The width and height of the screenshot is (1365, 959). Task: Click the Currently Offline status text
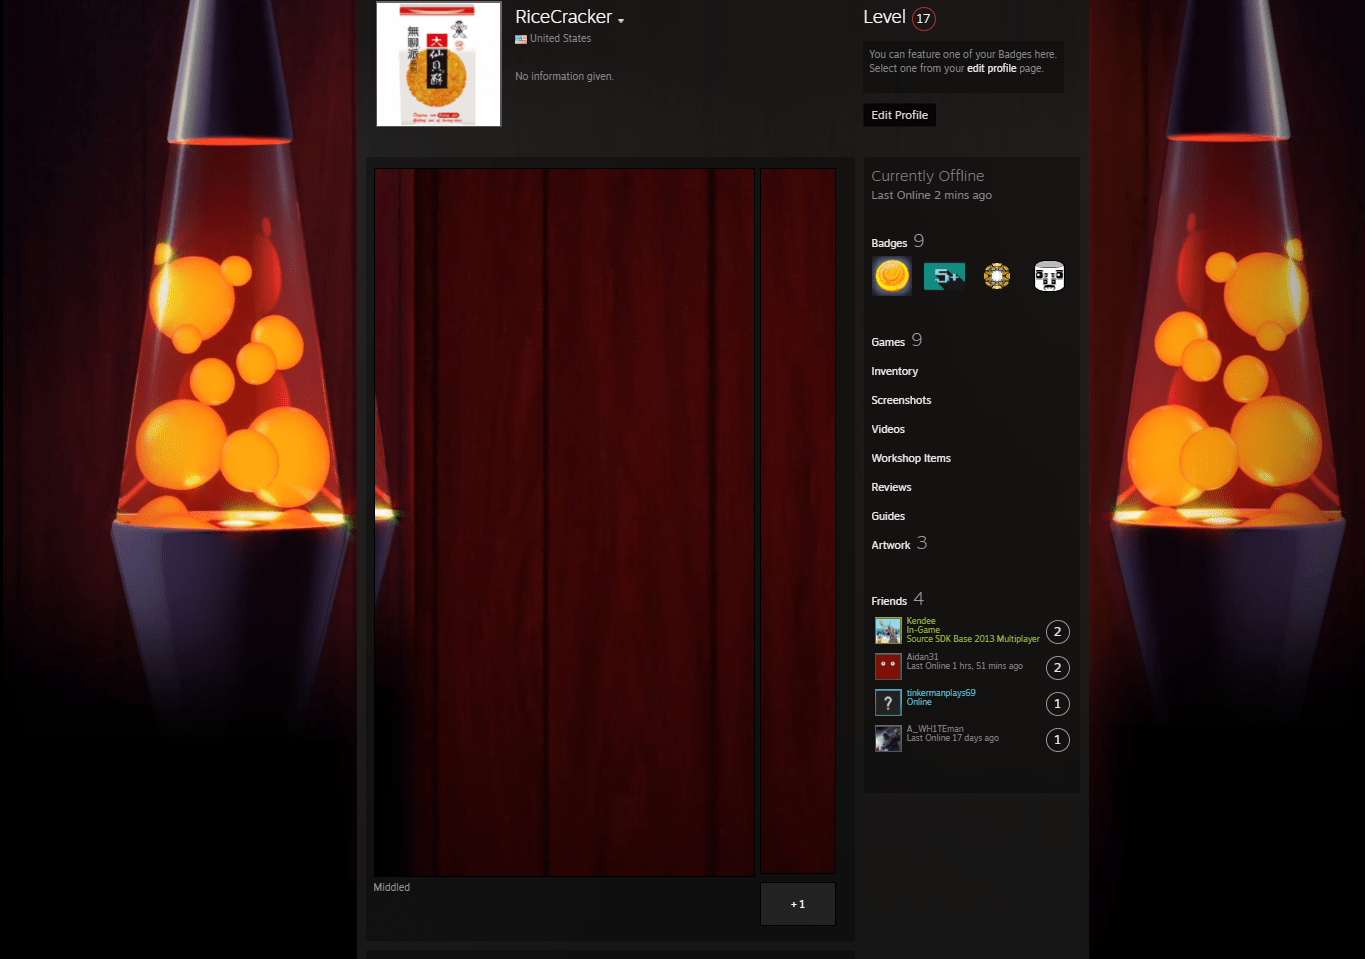tap(928, 176)
